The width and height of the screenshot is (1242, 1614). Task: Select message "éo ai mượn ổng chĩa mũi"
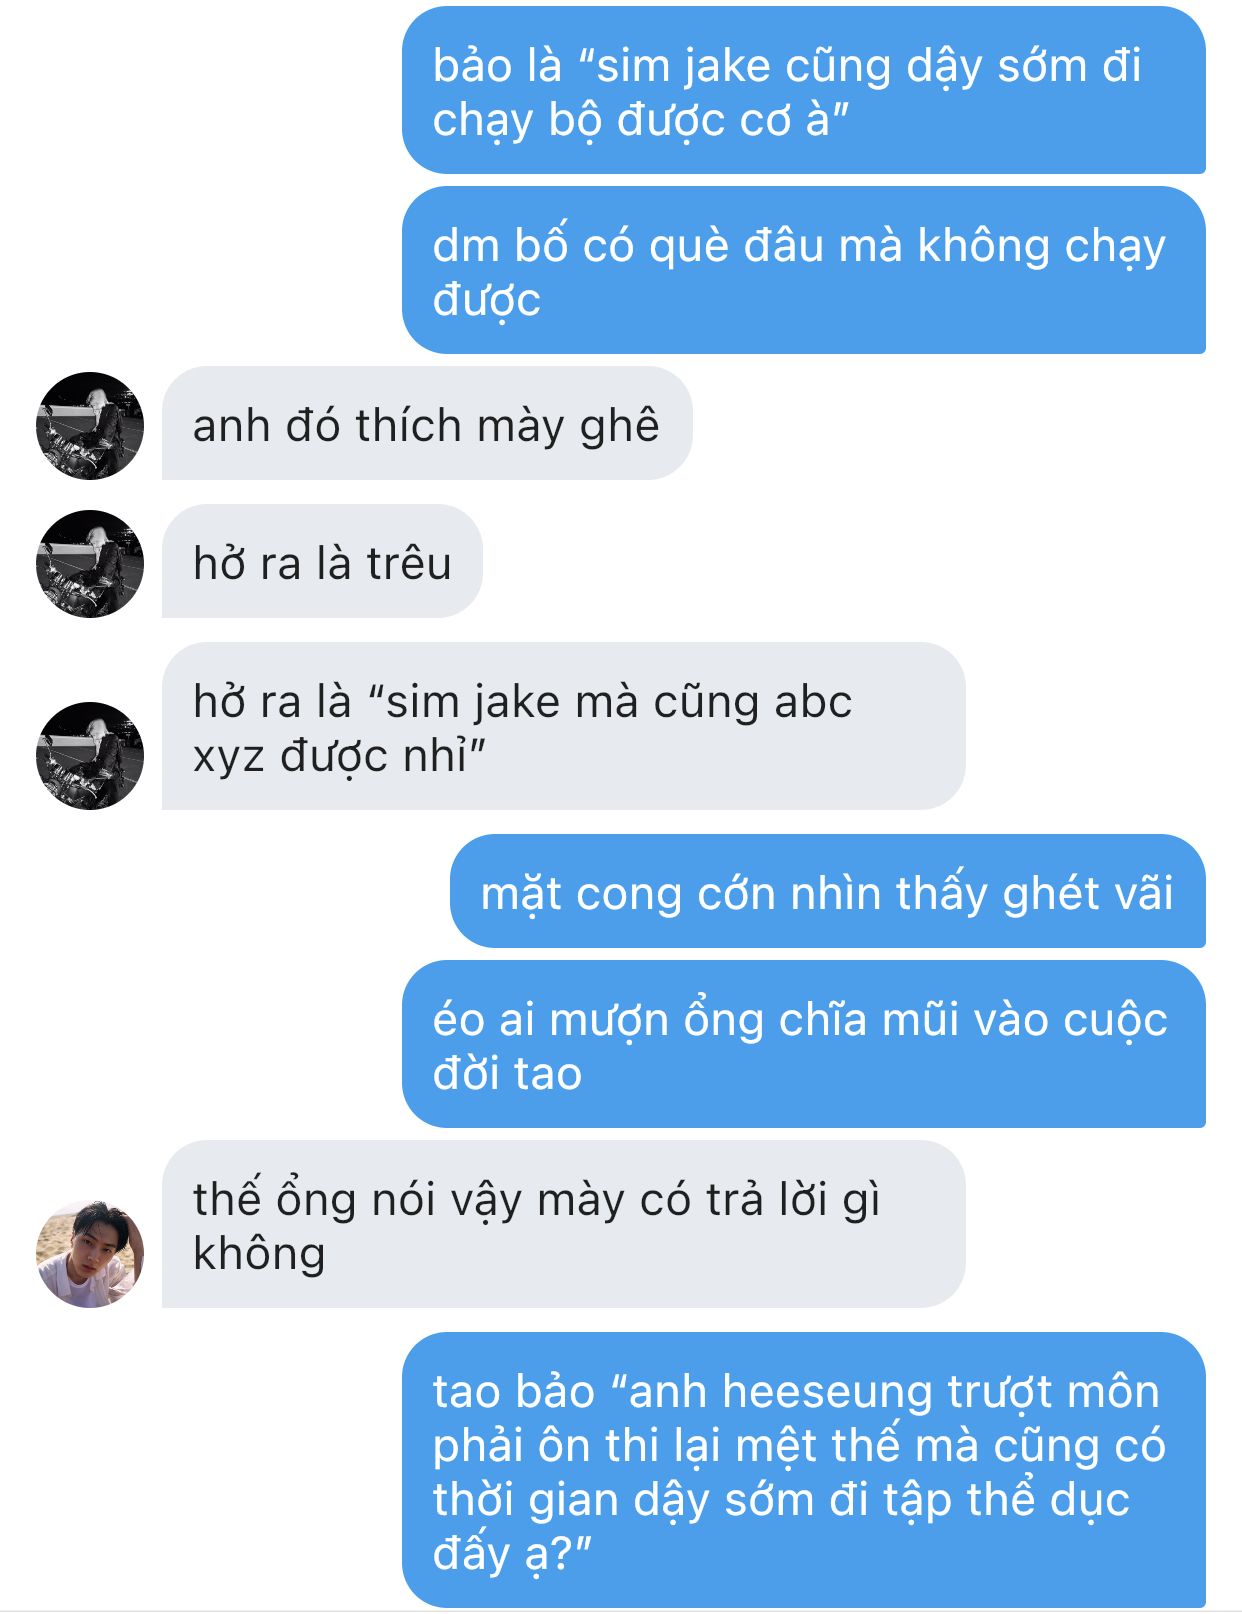[x=804, y=1045]
